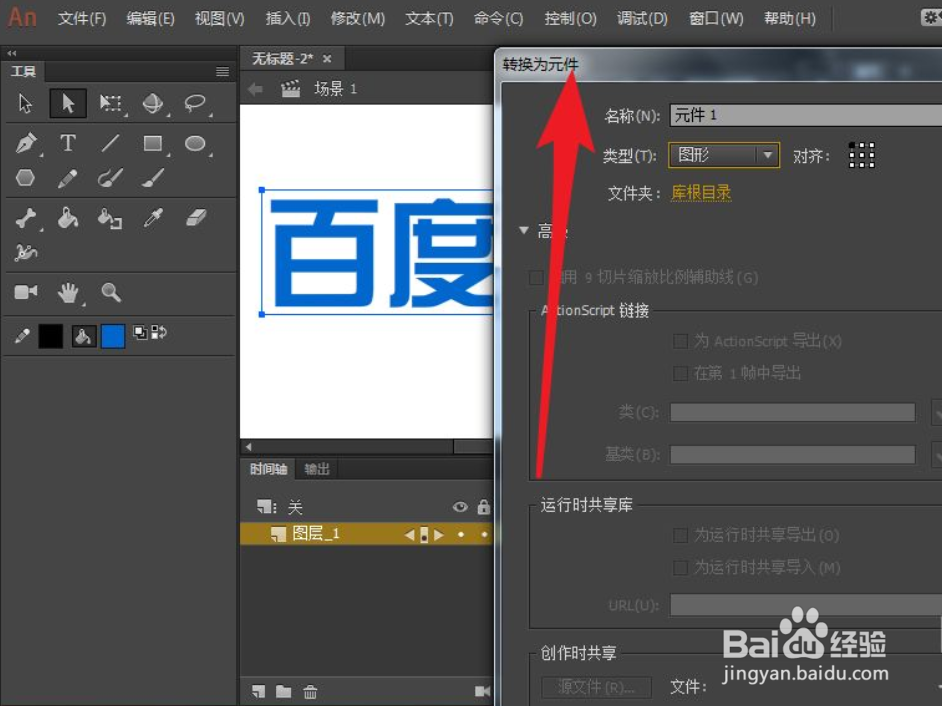Screen dimensions: 942x706
Task: Toggle the lock all layers padlock
Action: tap(484, 507)
